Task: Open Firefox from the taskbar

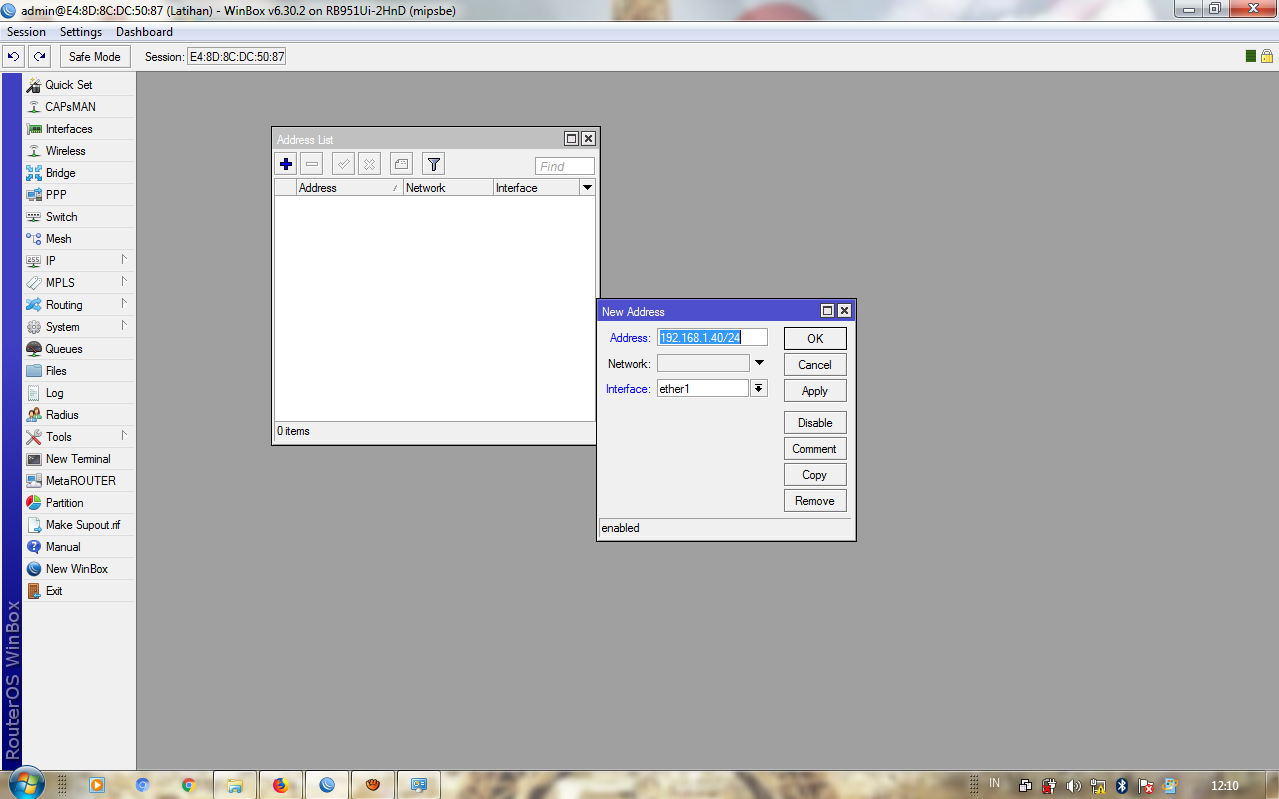Action: tap(280, 785)
